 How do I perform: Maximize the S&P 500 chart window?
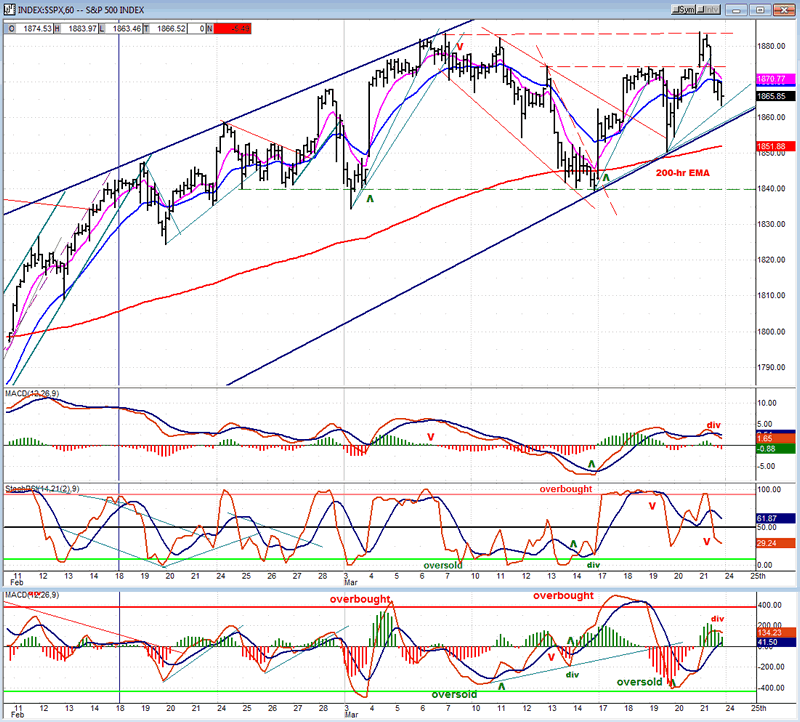pyautogui.click(x=762, y=10)
